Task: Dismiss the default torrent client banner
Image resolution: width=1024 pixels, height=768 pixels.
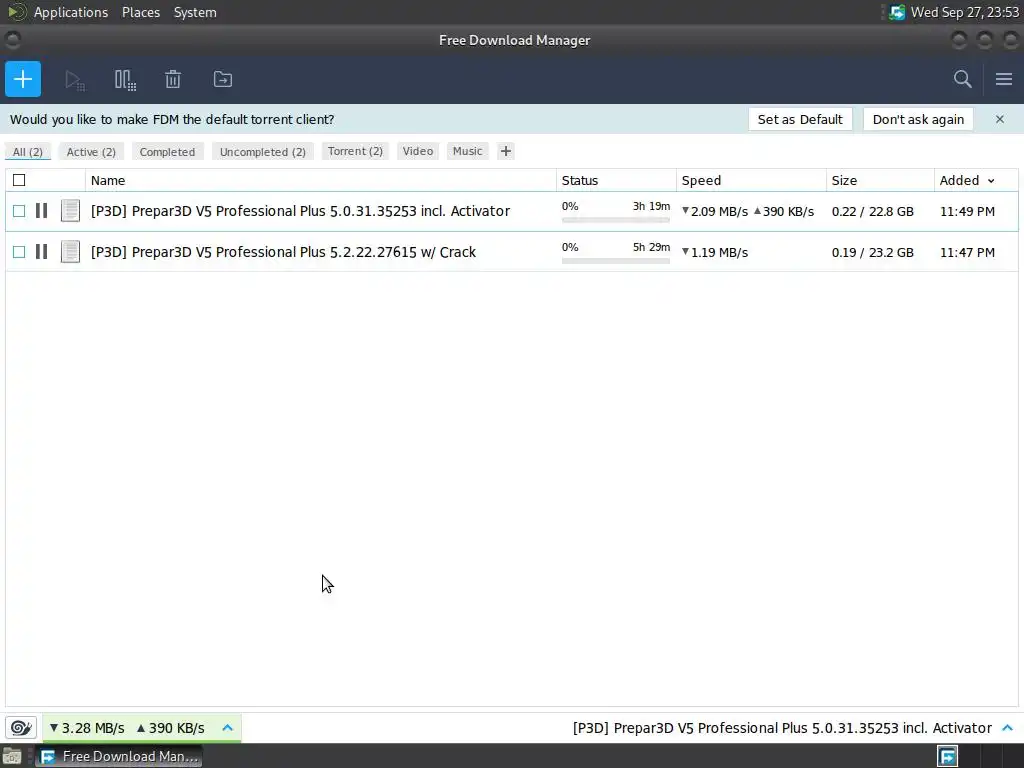Action: coord(1000,120)
